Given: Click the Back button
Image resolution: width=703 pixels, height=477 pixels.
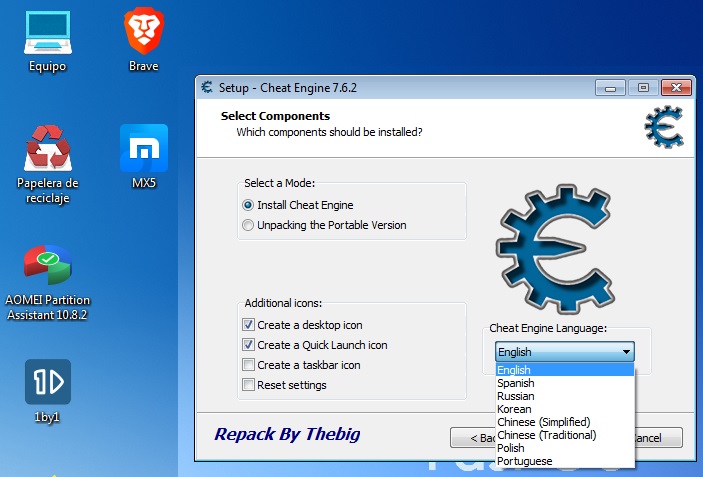Looking at the screenshot, I should 473,438.
